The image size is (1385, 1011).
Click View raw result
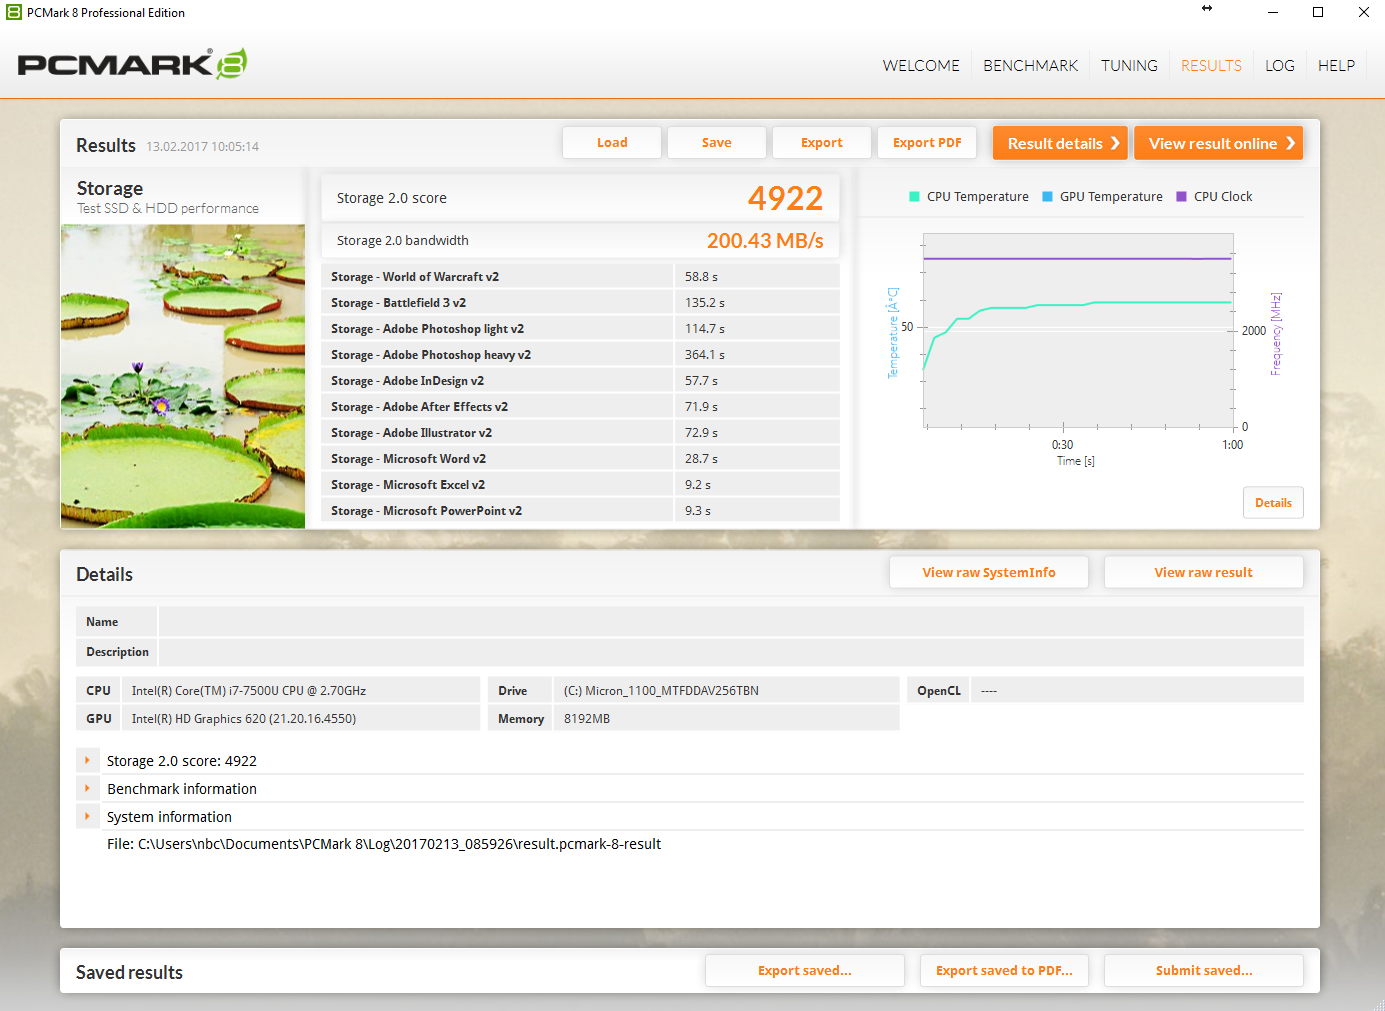coord(1204,573)
